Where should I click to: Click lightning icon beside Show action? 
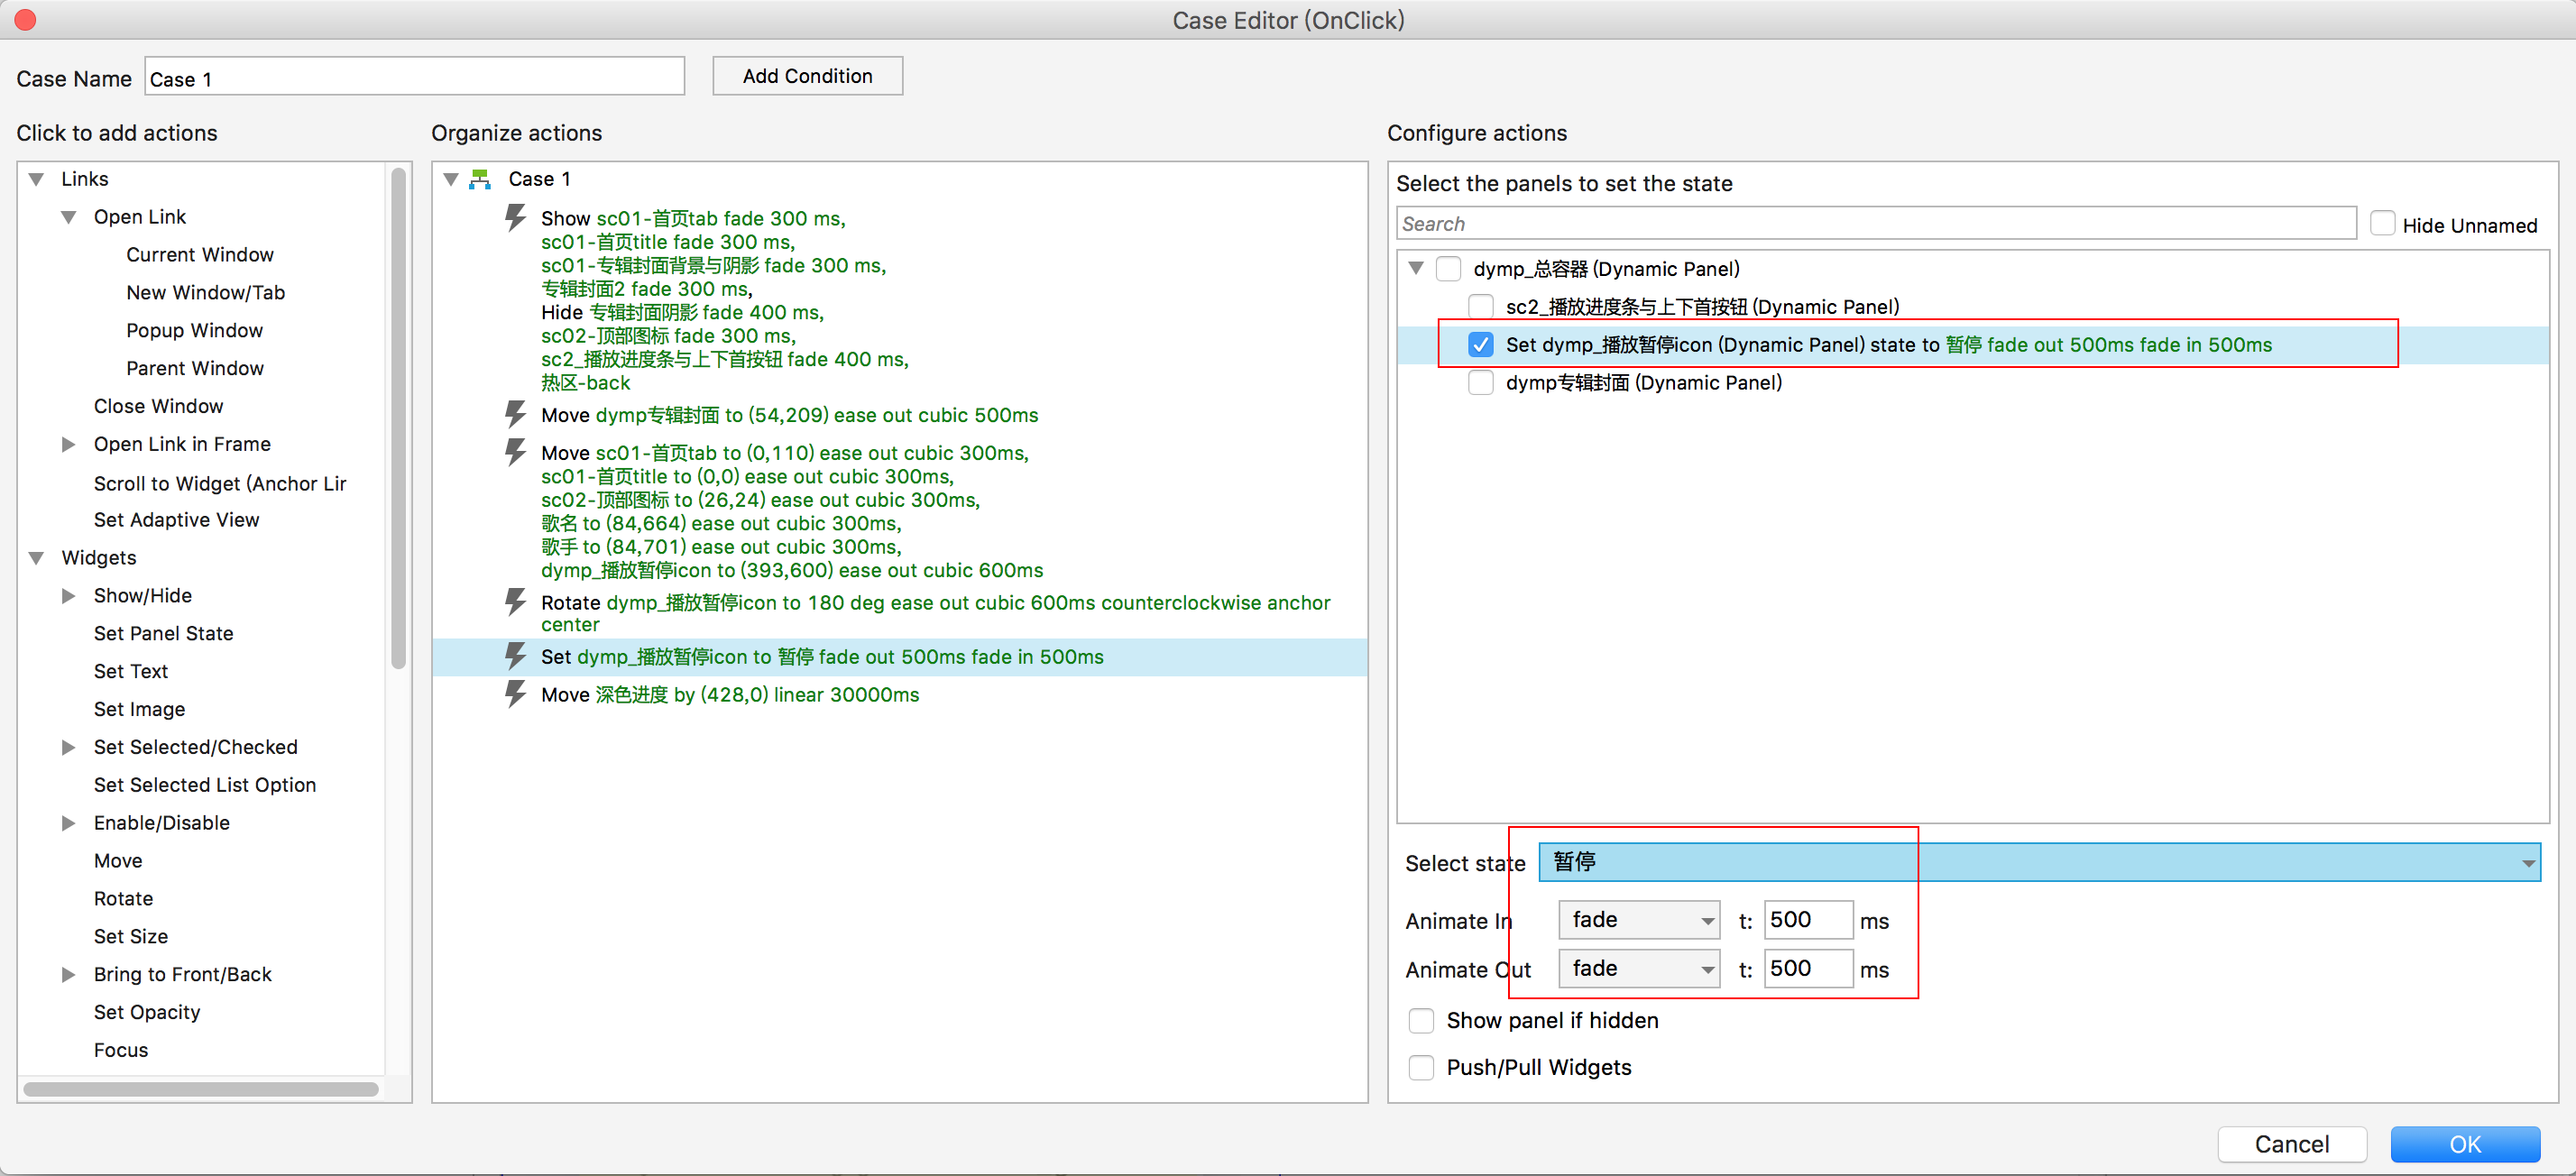pyautogui.click(x=515, y=217)
